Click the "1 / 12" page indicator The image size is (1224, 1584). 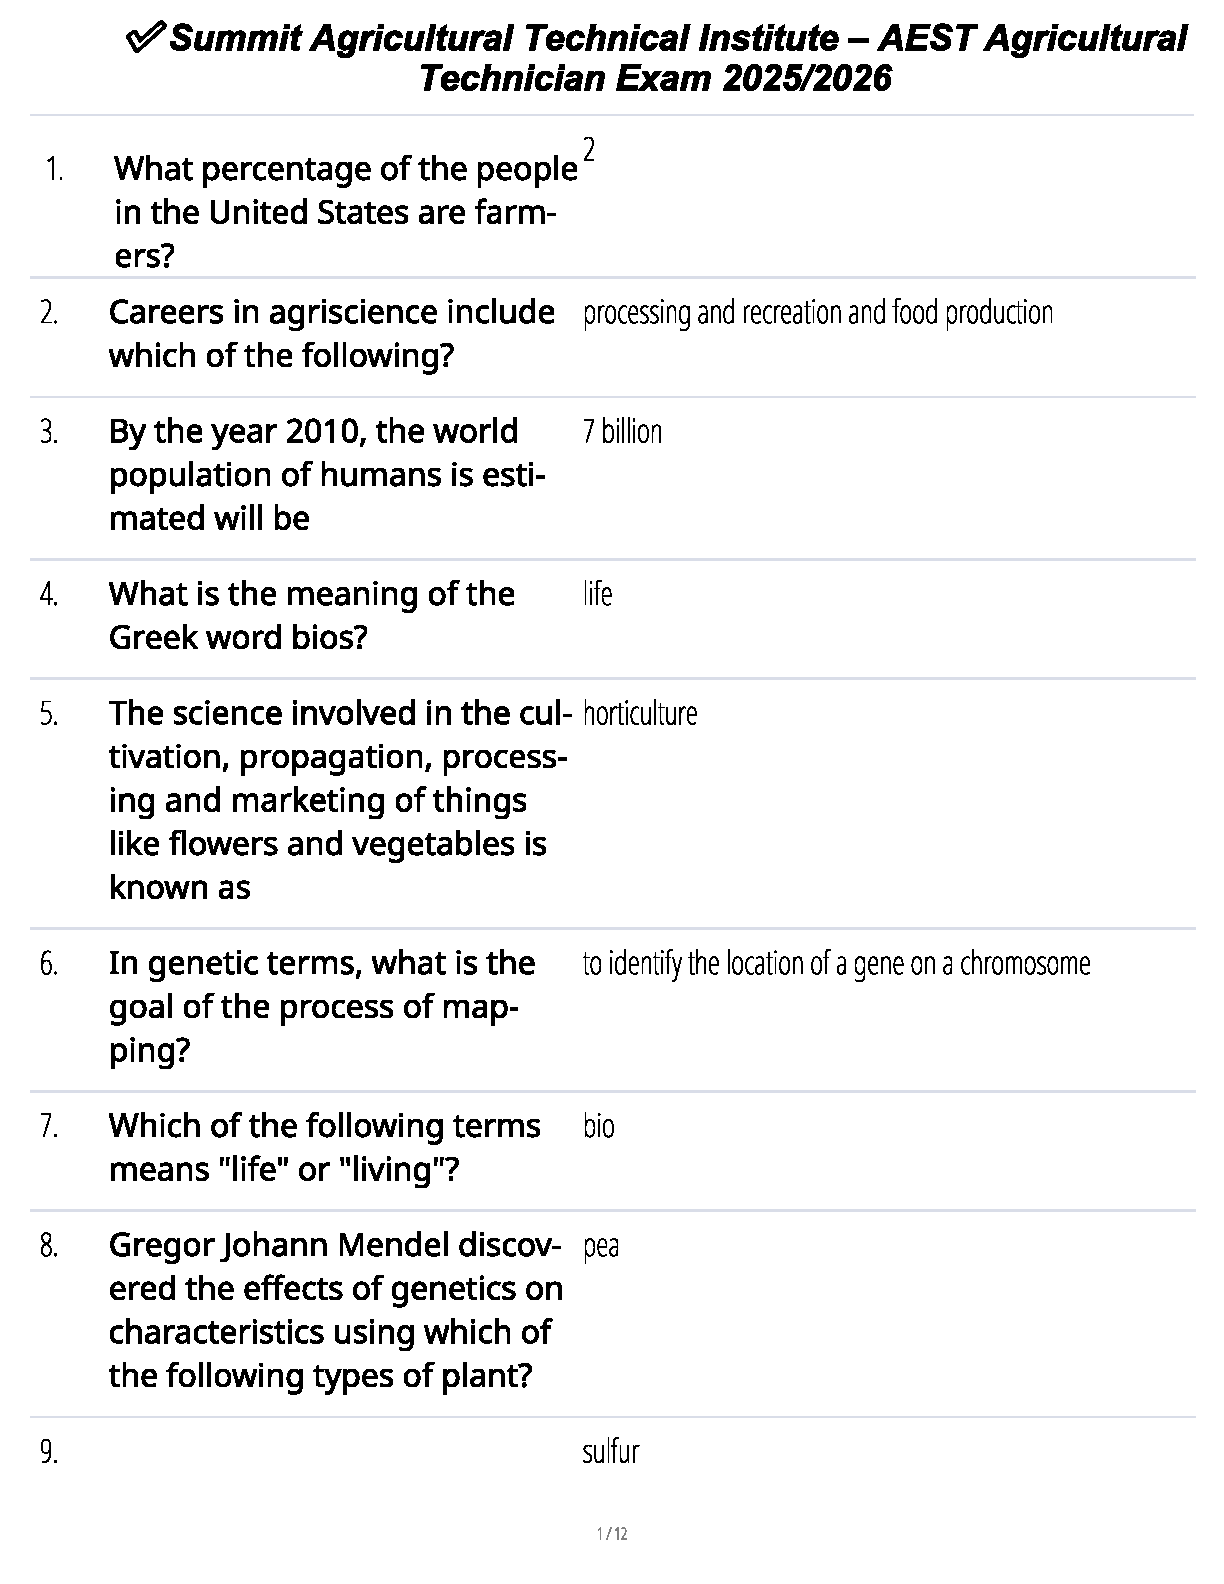(612, 1534)
